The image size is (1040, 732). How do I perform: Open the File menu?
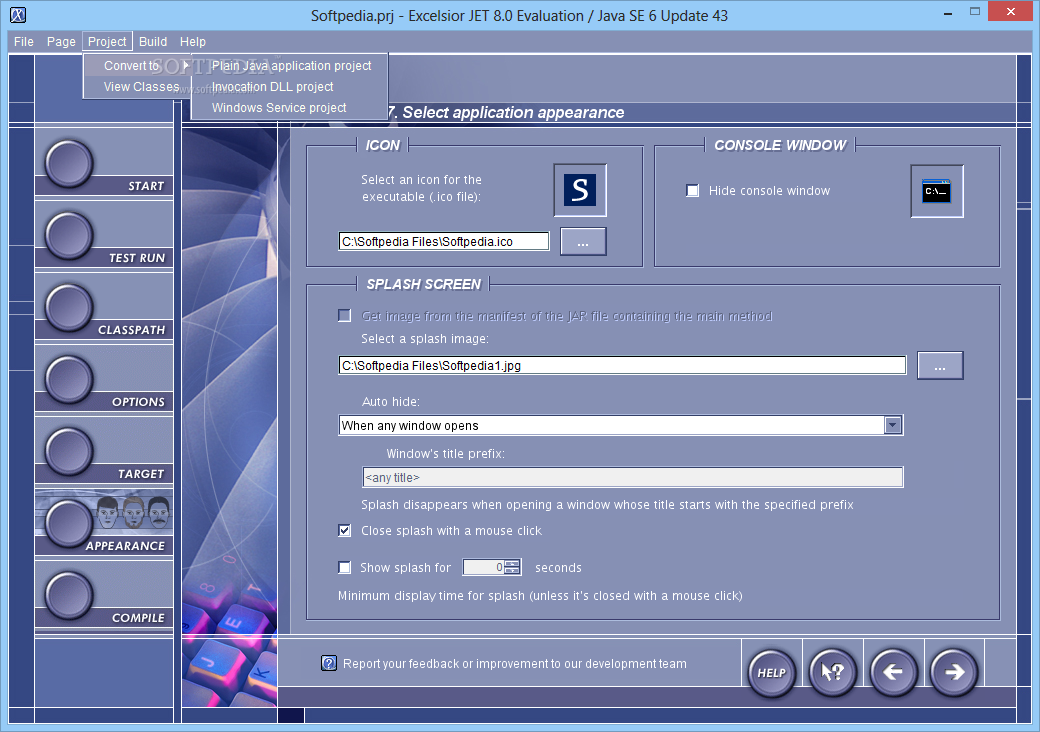pos(24,42)
